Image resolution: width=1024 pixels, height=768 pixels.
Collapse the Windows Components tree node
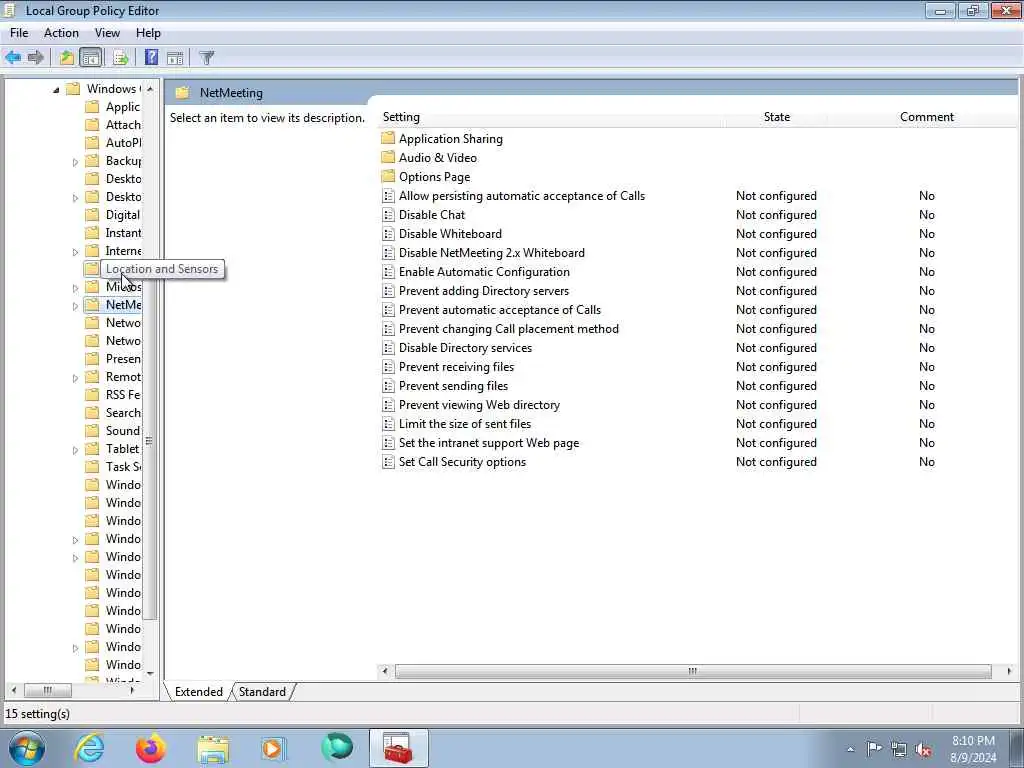56,89
